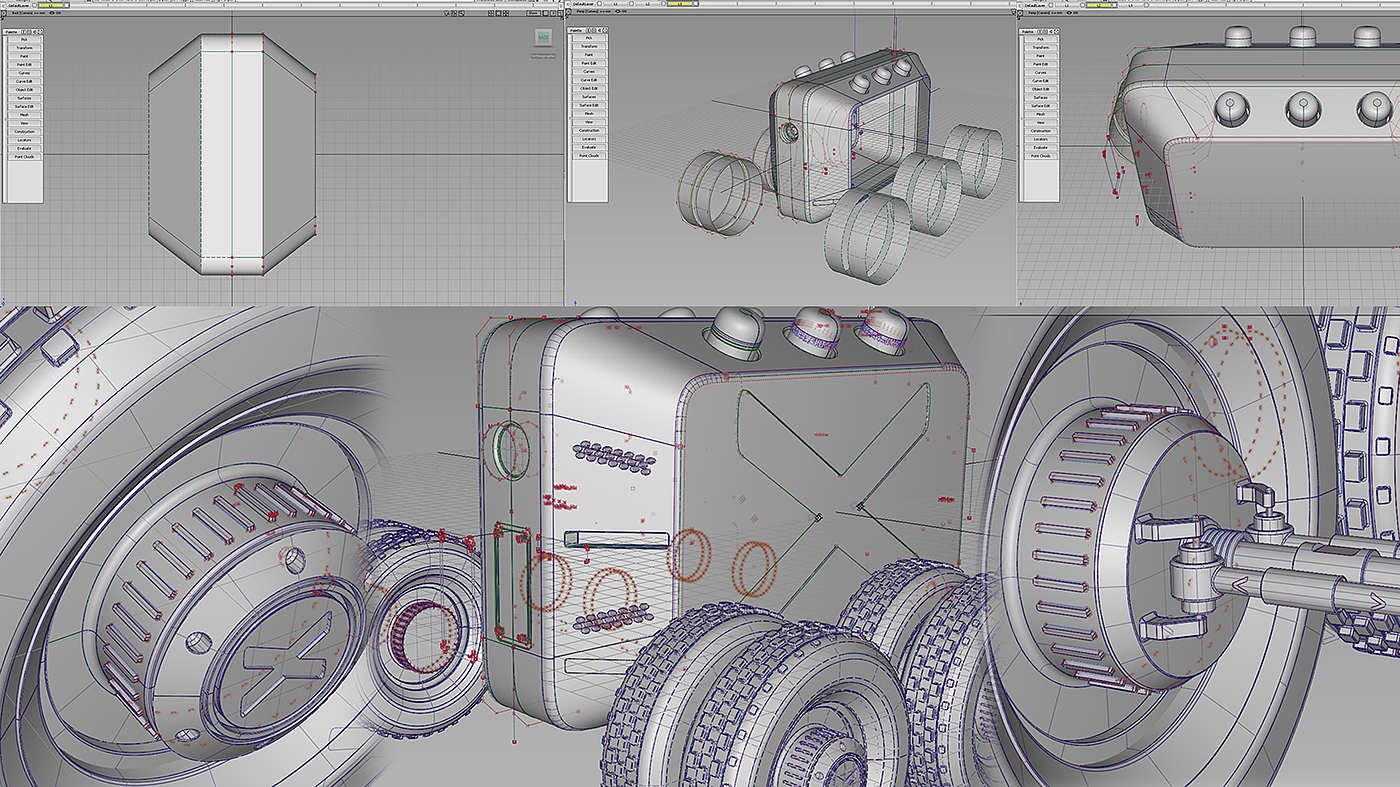
Task: Open Evaluate section in center viewport palette
Action: [x=589, y=147]
